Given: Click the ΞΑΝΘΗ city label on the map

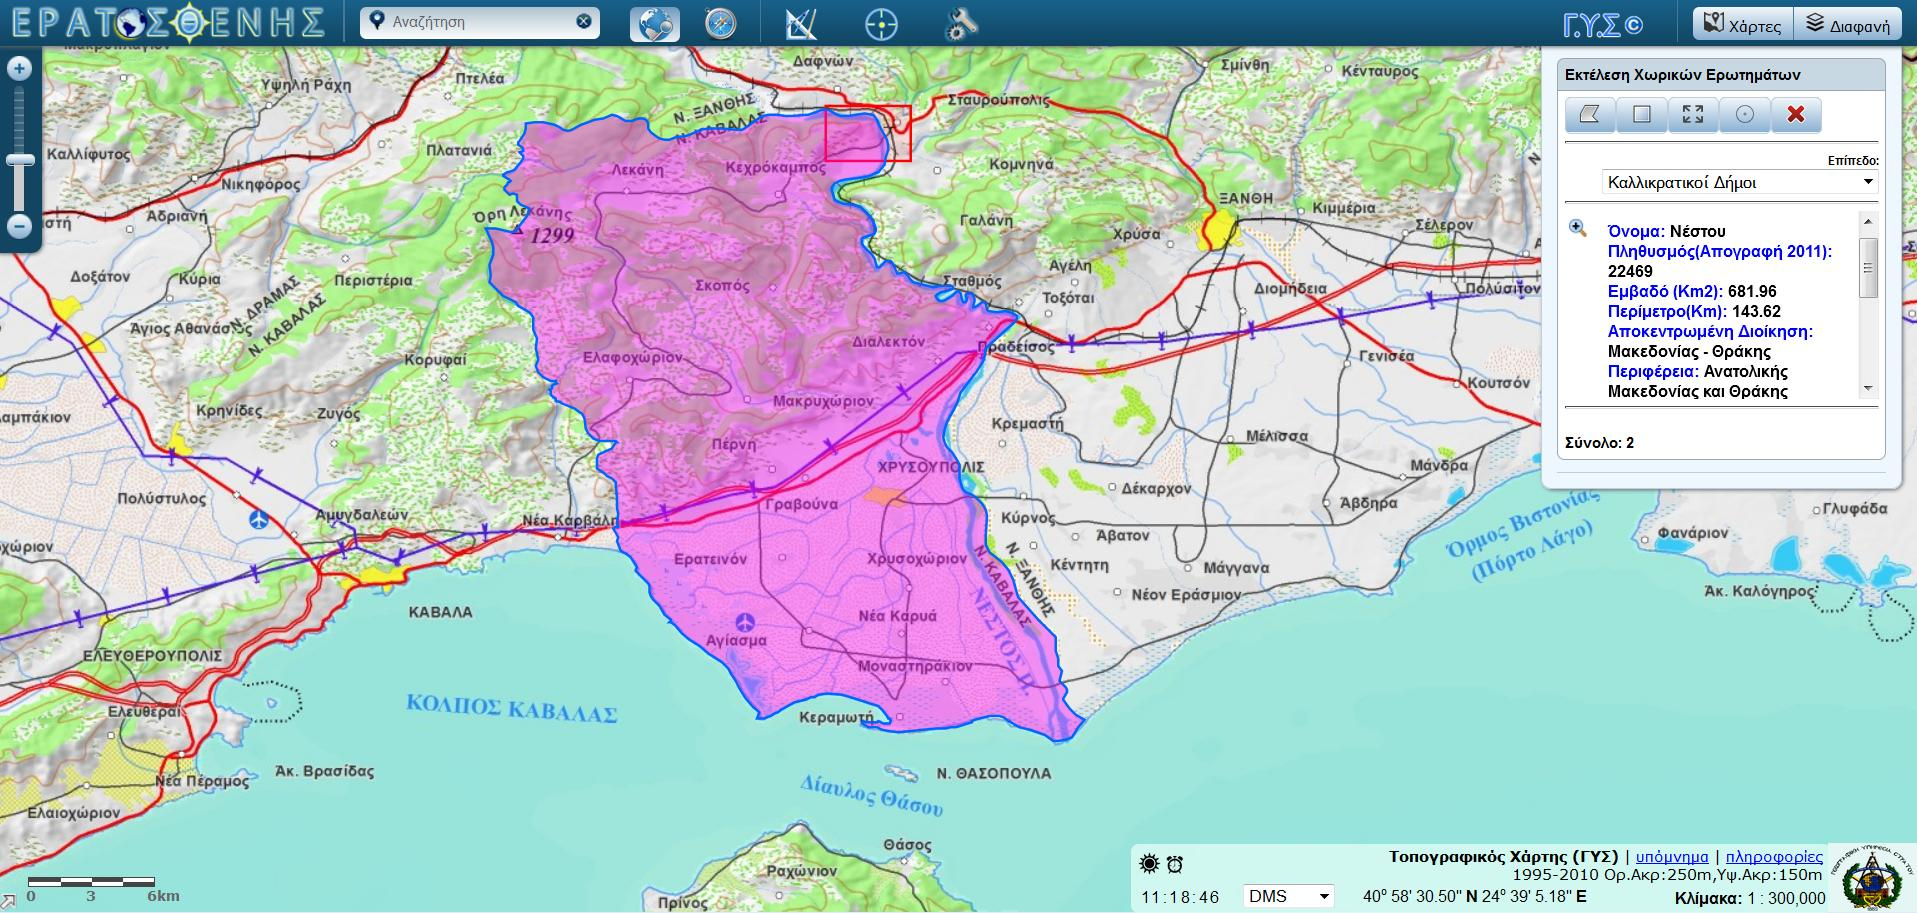Looking at the screenshot, I should click(1245, 199).
